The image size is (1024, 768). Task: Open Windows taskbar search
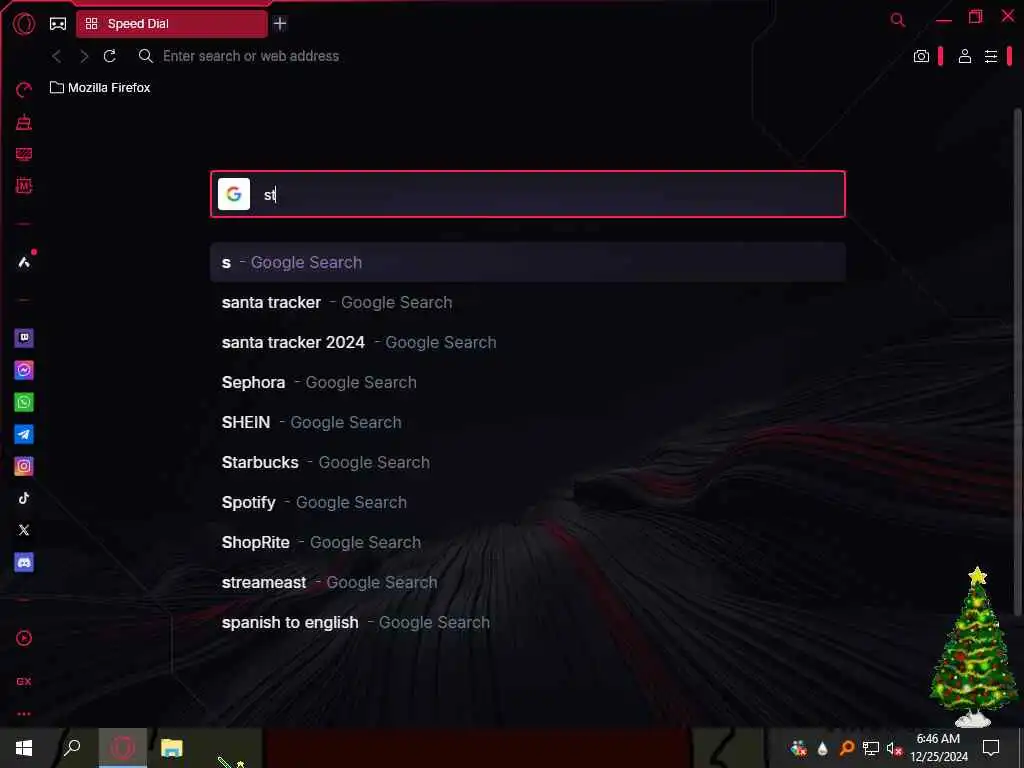[x=72, y=748]
